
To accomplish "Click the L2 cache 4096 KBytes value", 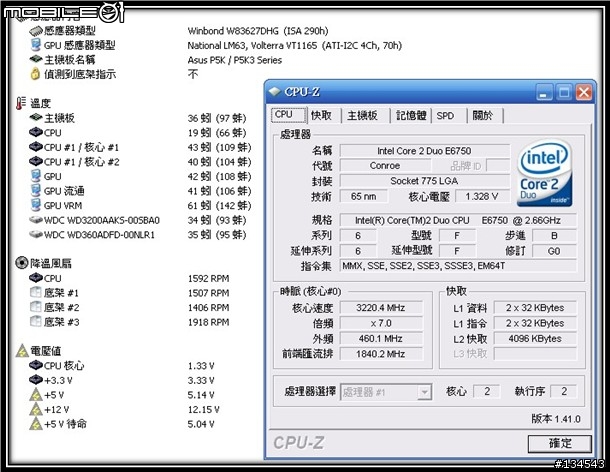I will point(535,339).
